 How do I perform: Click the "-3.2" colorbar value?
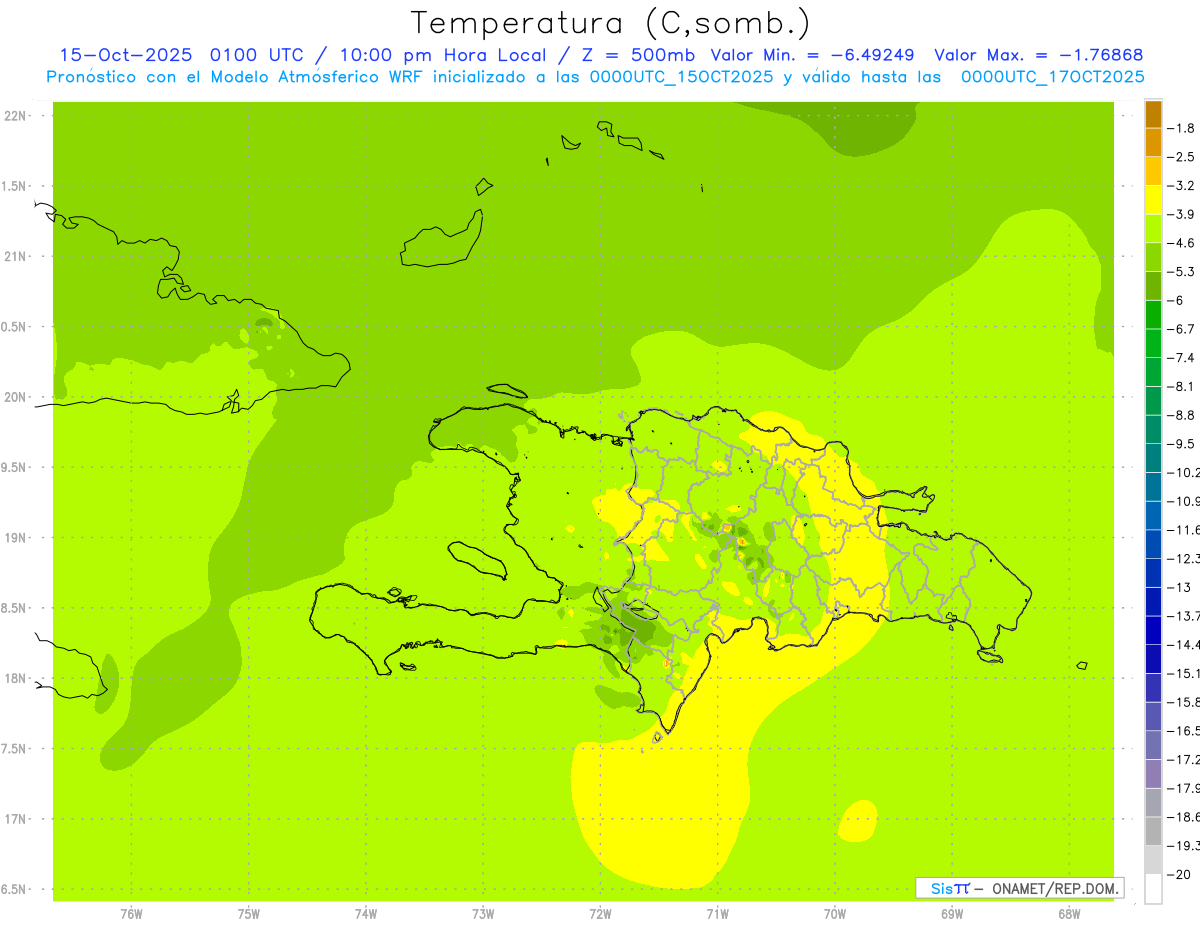point(1183,186)
